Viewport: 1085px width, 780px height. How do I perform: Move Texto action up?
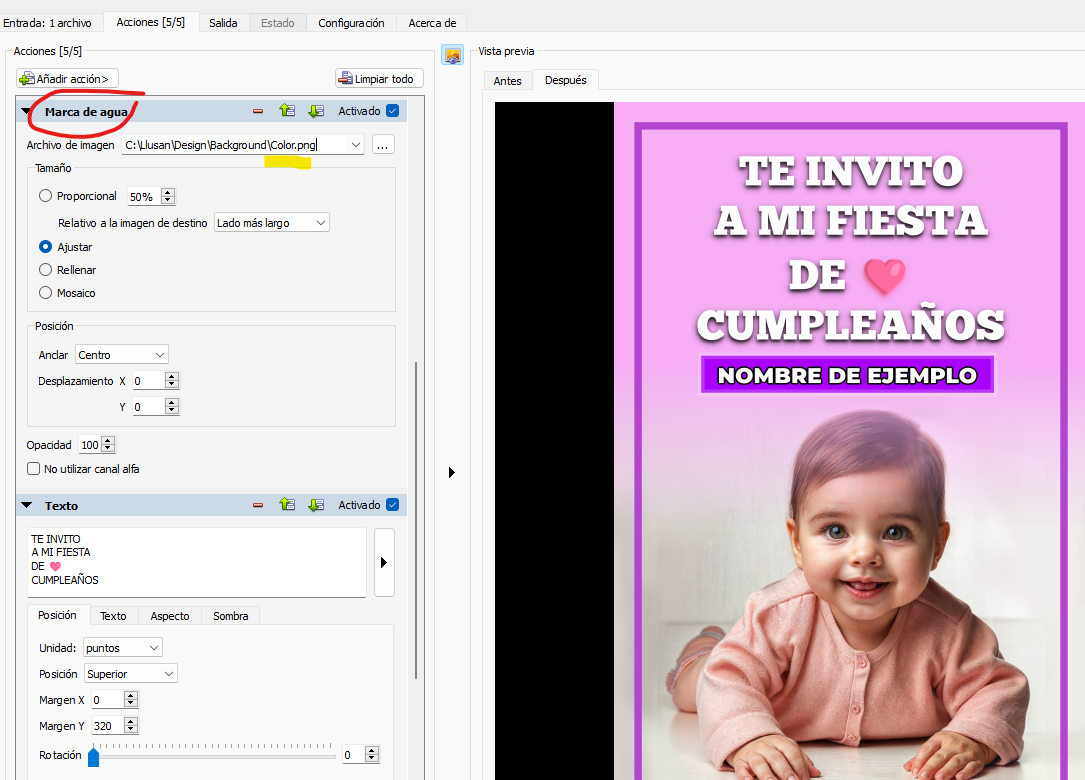(287, 505)
